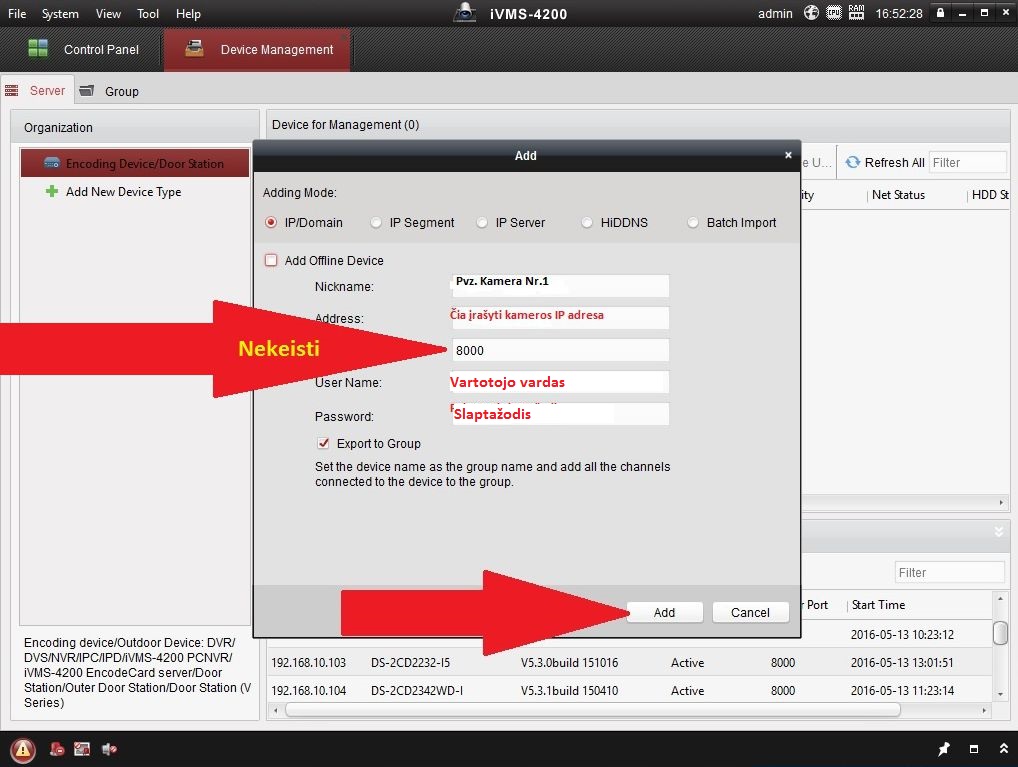Click the Group folder icon
The width and height of the screenshot is (1018, 767).
point(86,90)
